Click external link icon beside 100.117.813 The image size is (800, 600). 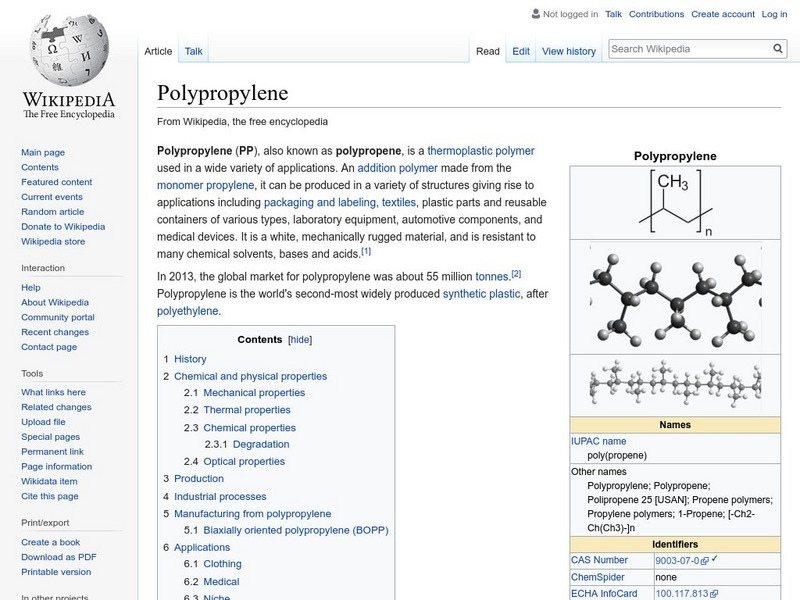click(x=714, y=594)
